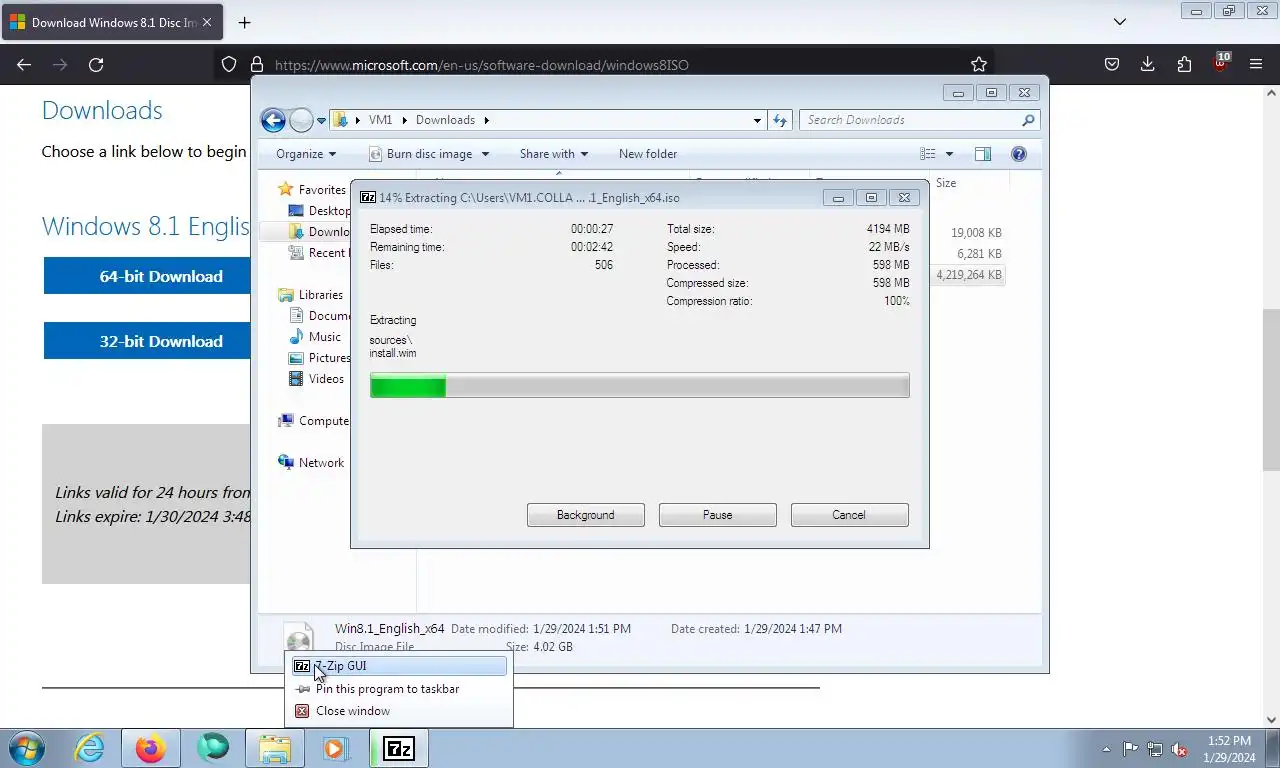Open address bar history dropdown in Explorer

click(757, 120)
